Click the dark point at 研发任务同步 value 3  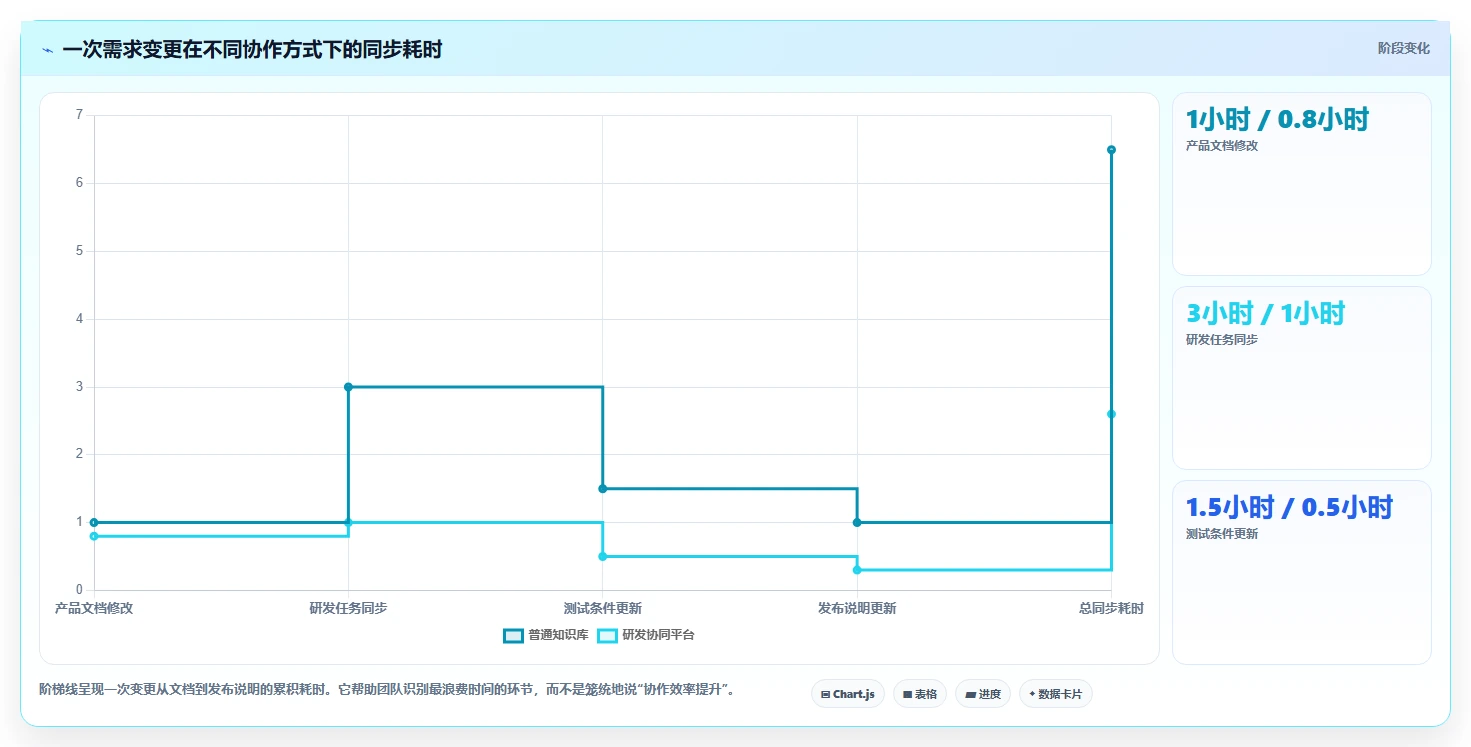point(348,387)
